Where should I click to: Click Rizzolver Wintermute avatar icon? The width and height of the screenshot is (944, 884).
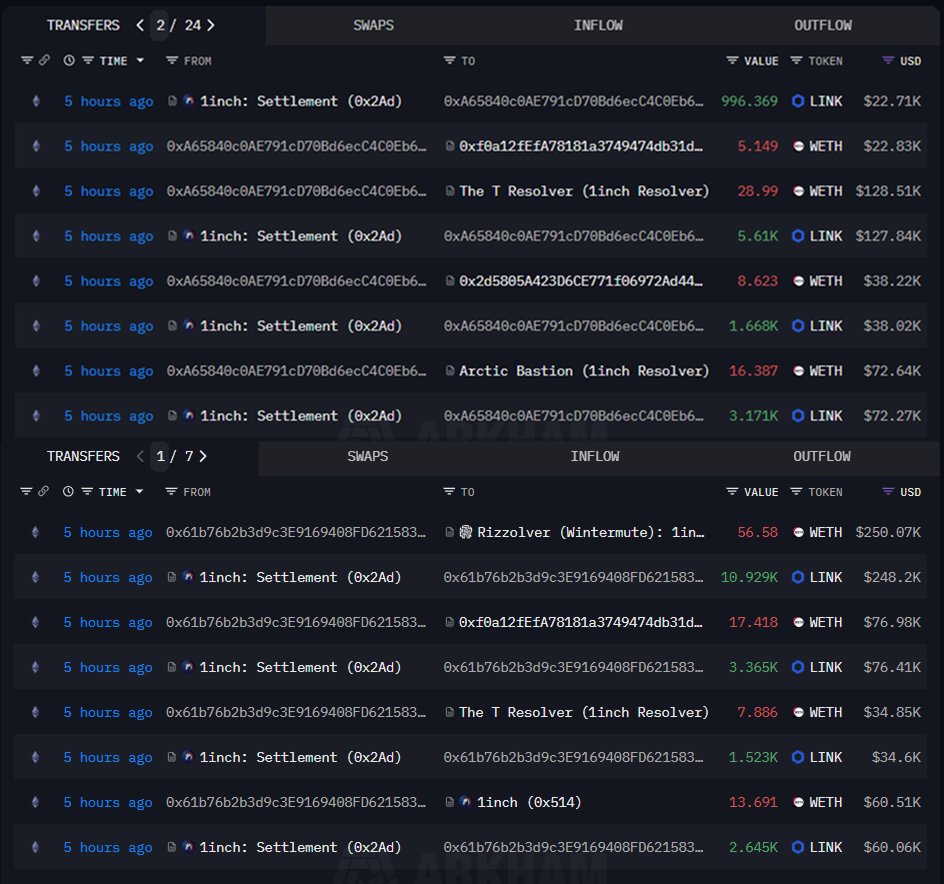pos(465,532)
